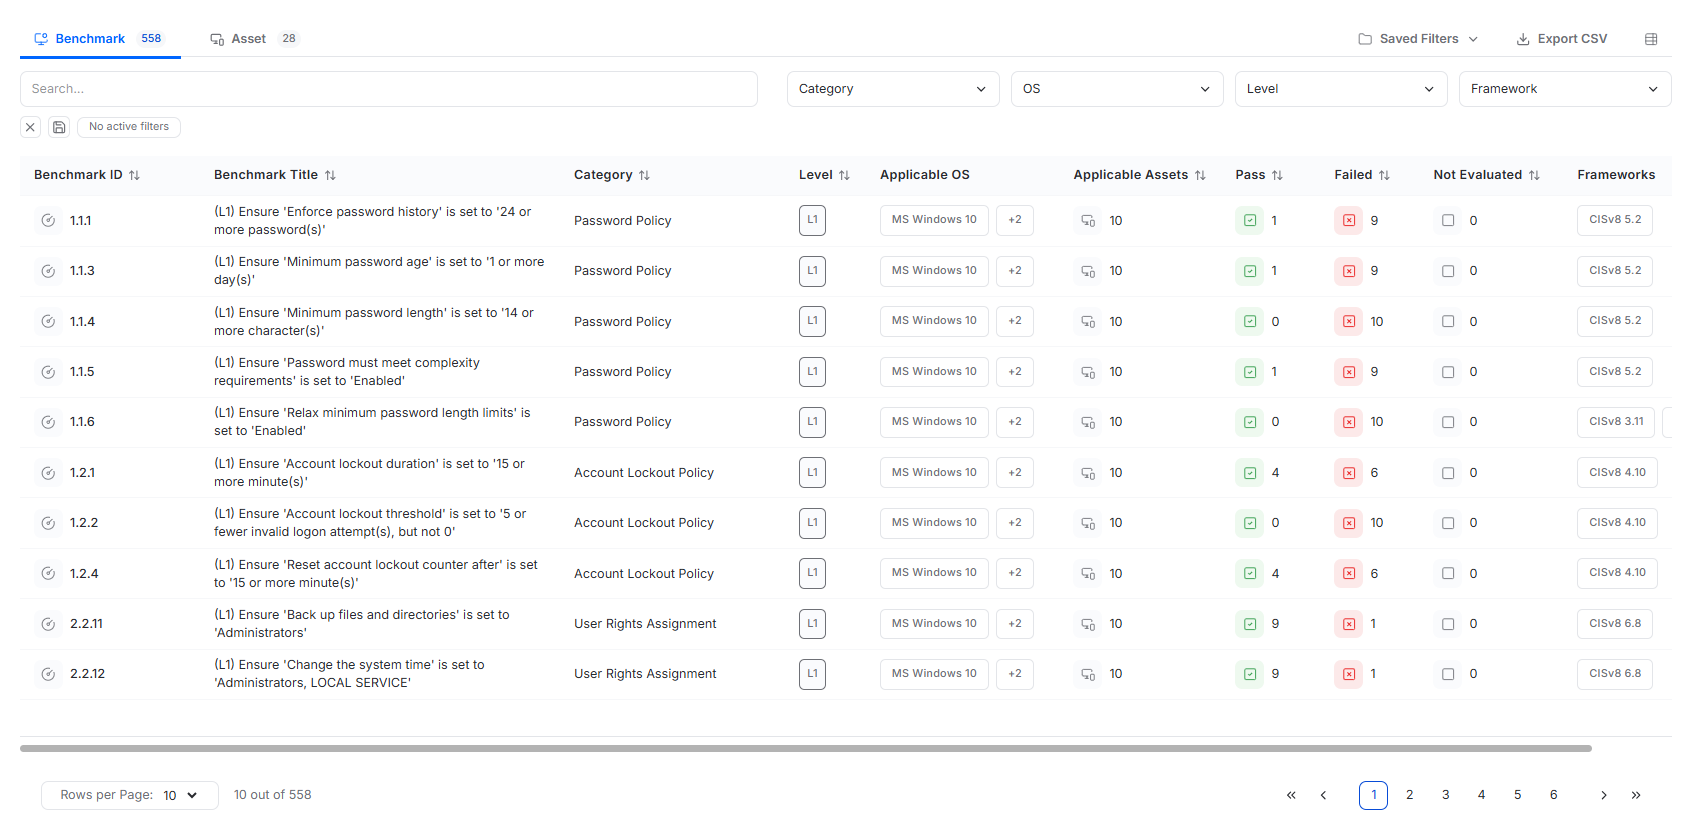Click Not Evaluated checkbox in row 1.1.1

1447,221
